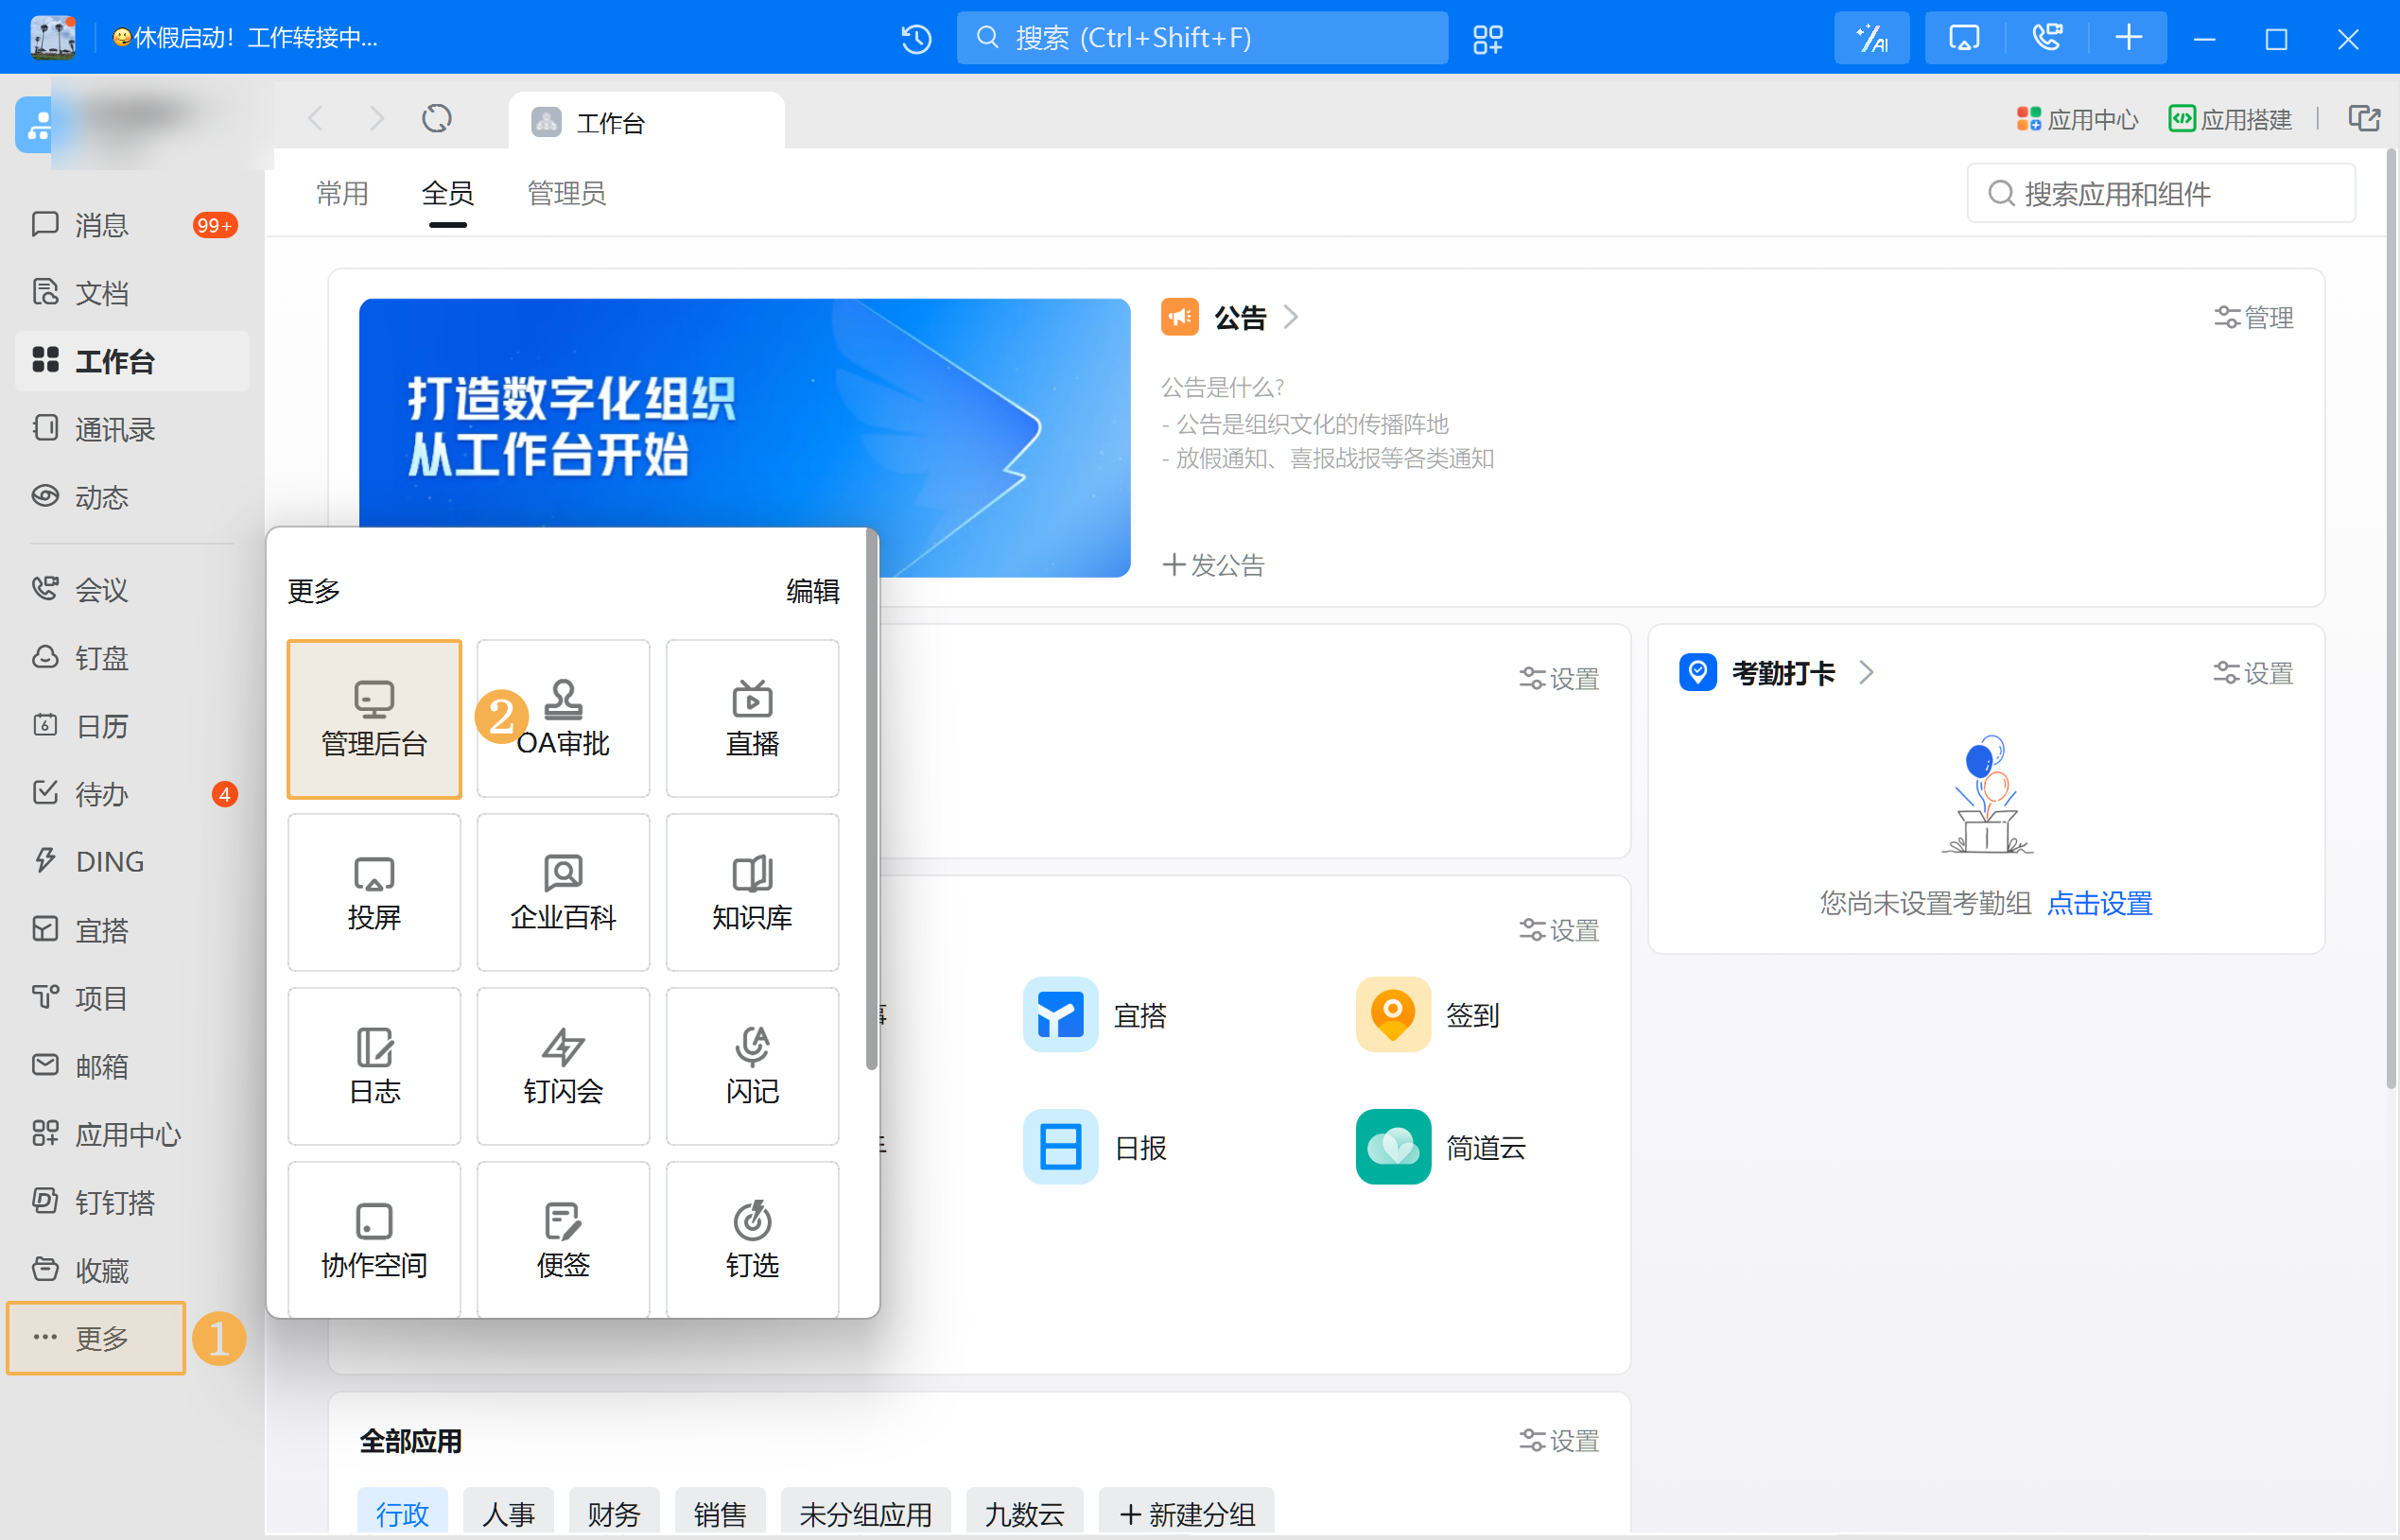
Task: Open the 简道云 app icon
Action: [1393, 1147]
